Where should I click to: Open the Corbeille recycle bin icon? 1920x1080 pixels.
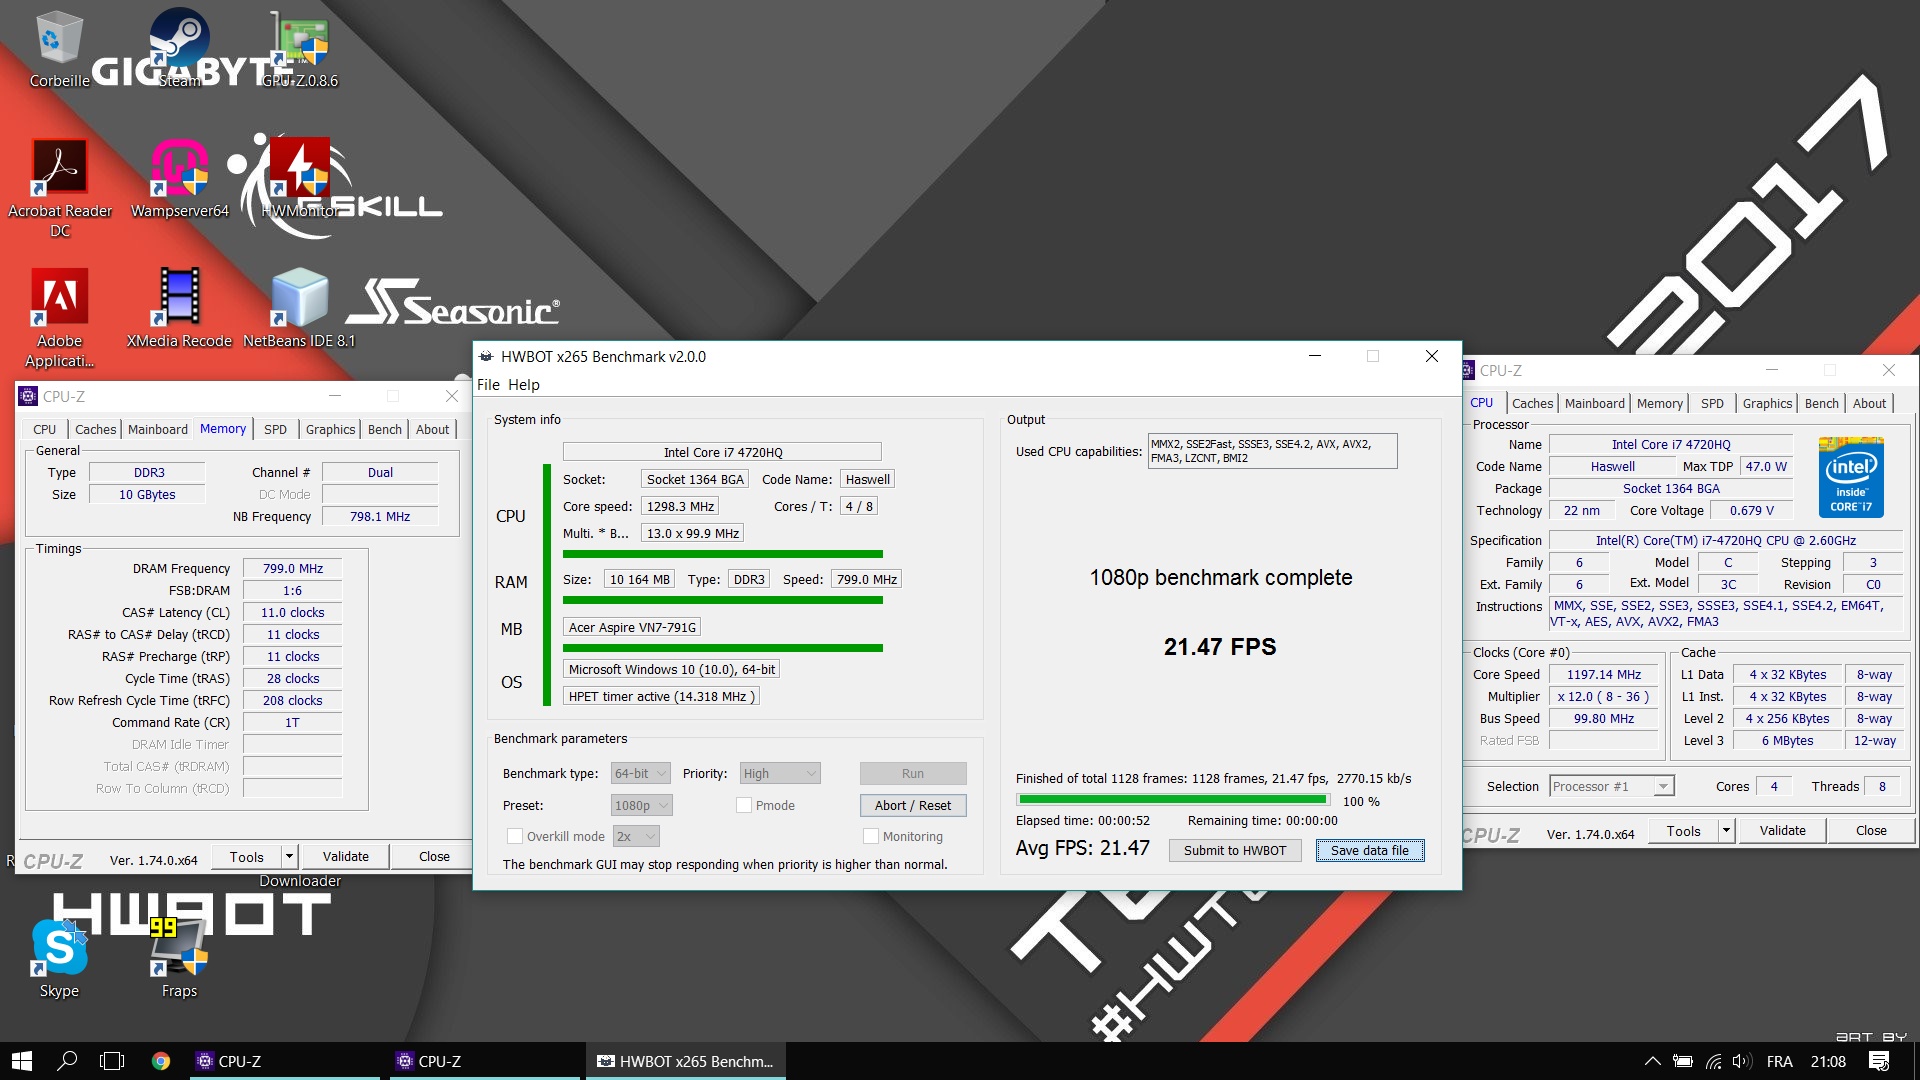(x=59, y=50)
